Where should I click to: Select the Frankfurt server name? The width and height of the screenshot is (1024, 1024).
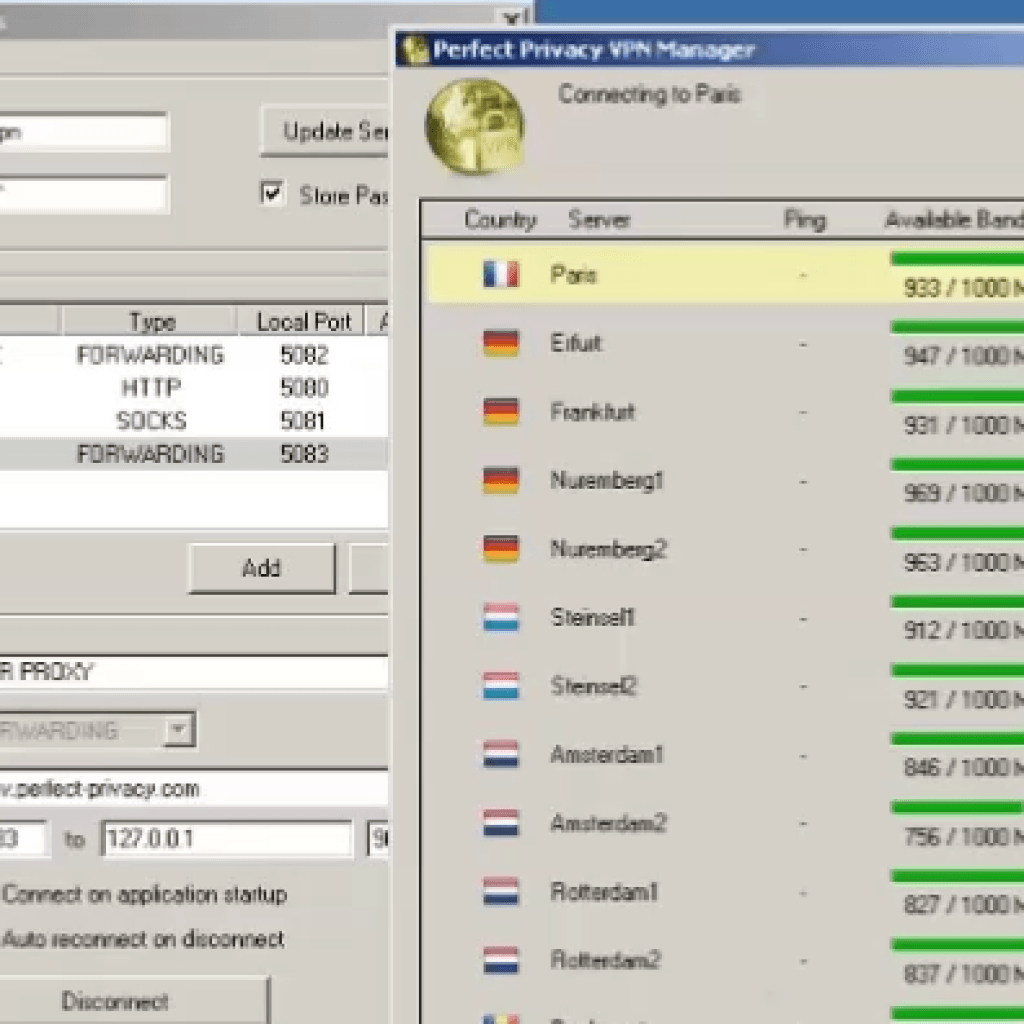tap(592, 411)
